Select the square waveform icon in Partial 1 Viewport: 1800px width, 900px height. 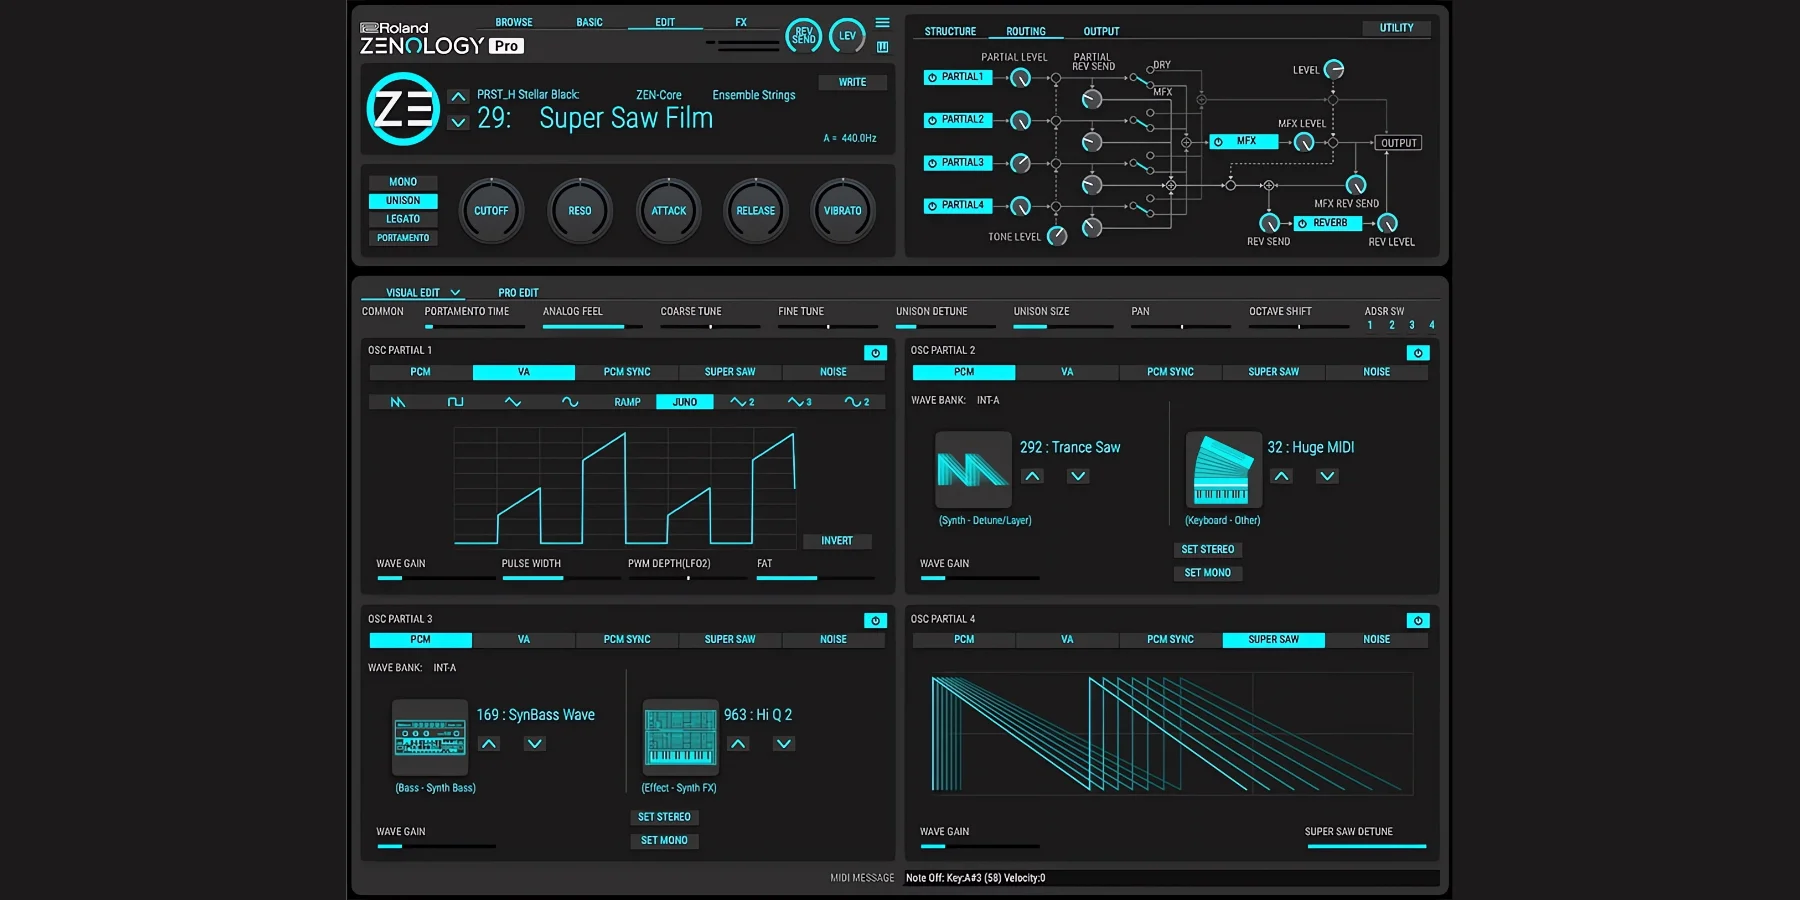(x=455, y=402)
